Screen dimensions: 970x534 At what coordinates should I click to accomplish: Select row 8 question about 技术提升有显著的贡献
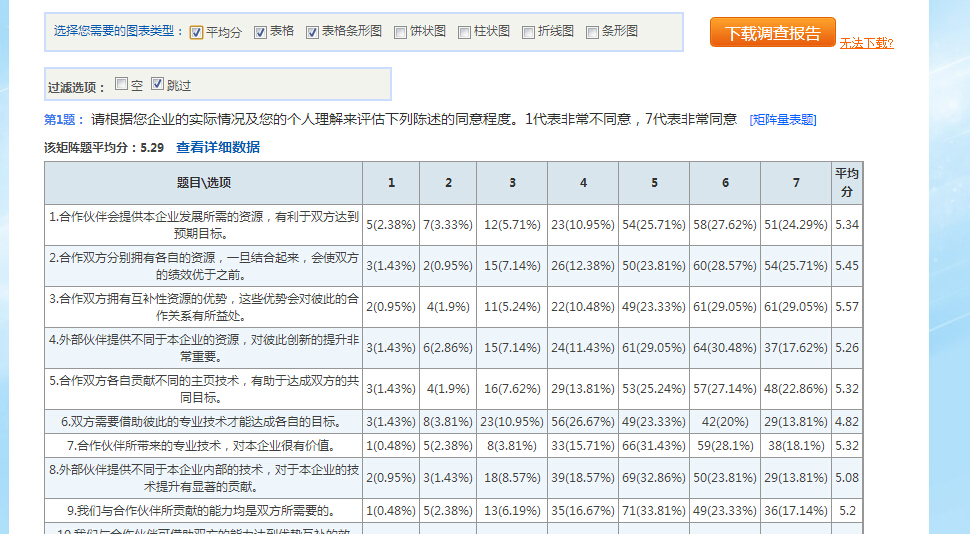point(204,478)
